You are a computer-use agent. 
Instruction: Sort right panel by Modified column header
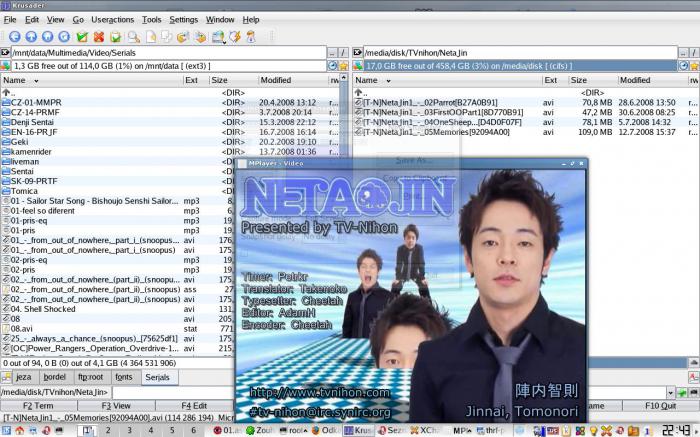[653, 80]
